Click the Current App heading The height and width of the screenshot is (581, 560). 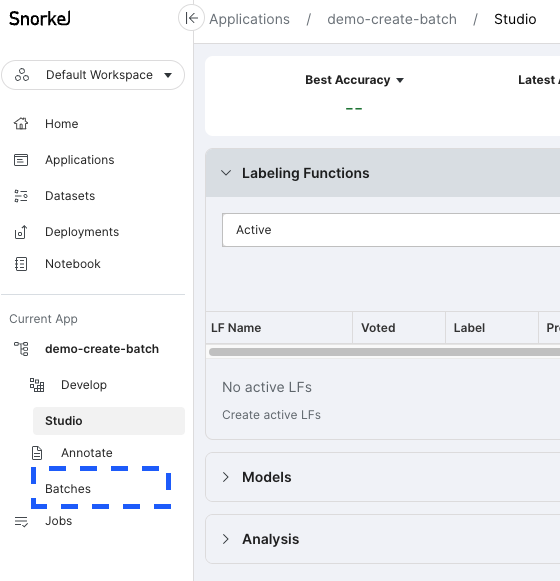click(x=43, y=319)
